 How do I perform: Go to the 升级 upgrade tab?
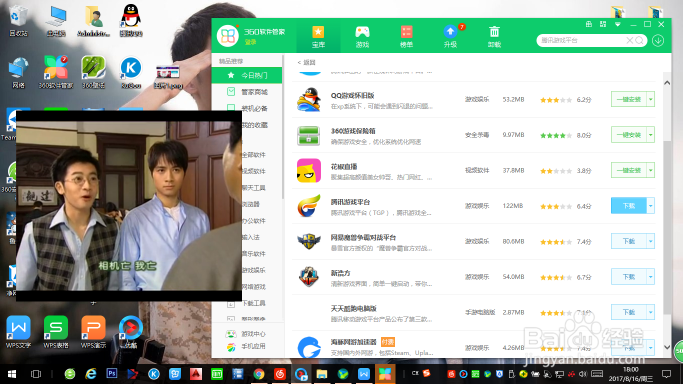pos(450,37)
